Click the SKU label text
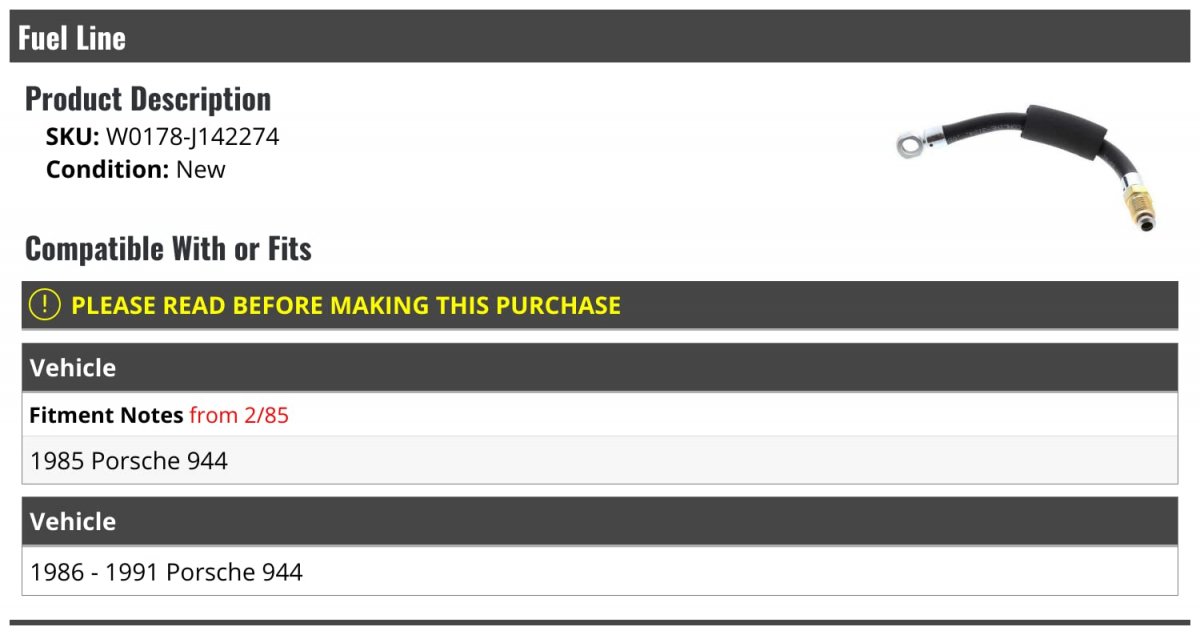The width and height of the screenshot is (1200, 635). tap(73, 137)
